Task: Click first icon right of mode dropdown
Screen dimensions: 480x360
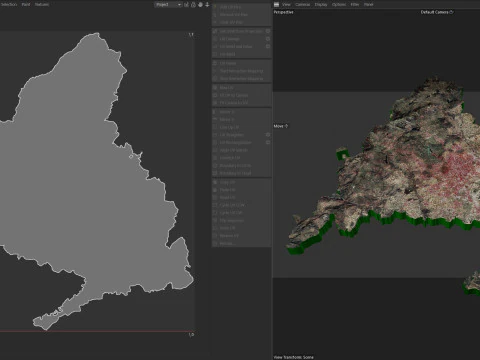Action: [186, 5]
